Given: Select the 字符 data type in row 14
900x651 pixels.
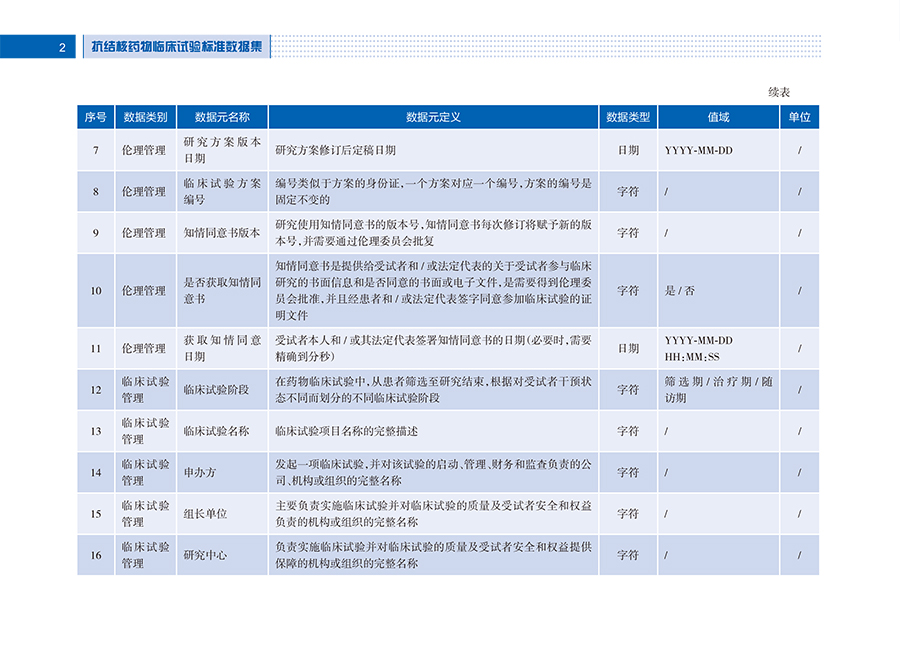Looking at the screenshot, I should (628, 472).
